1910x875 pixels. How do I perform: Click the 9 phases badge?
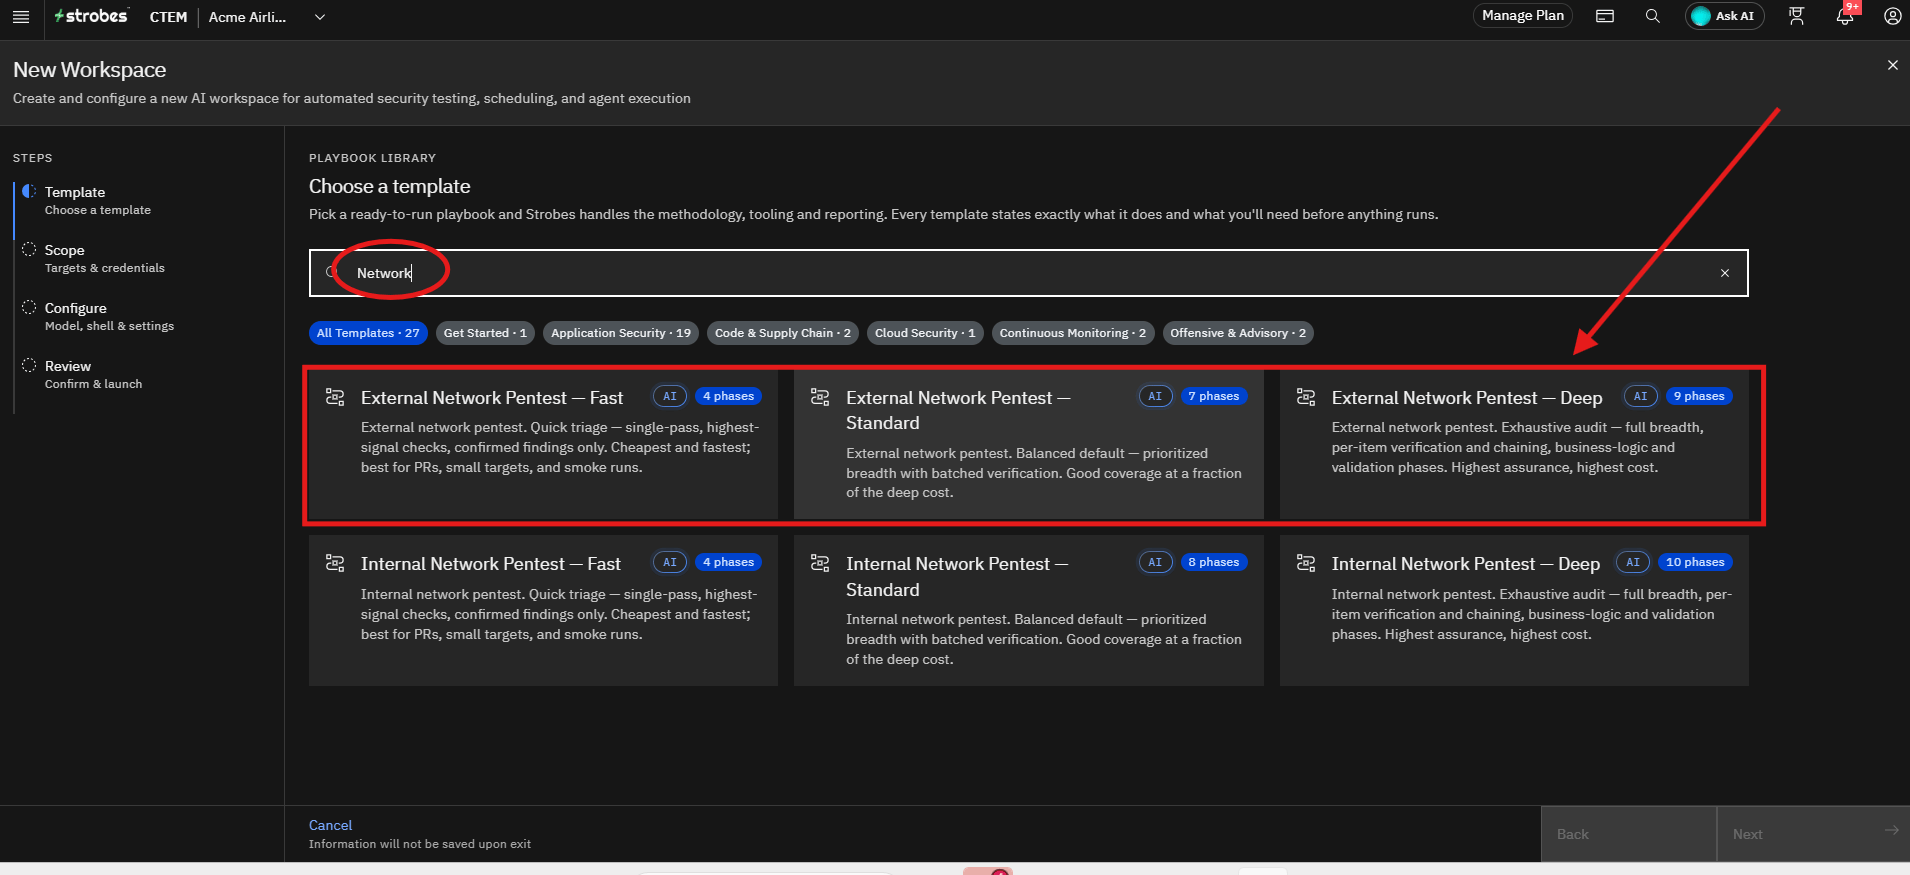(1699, 396)
